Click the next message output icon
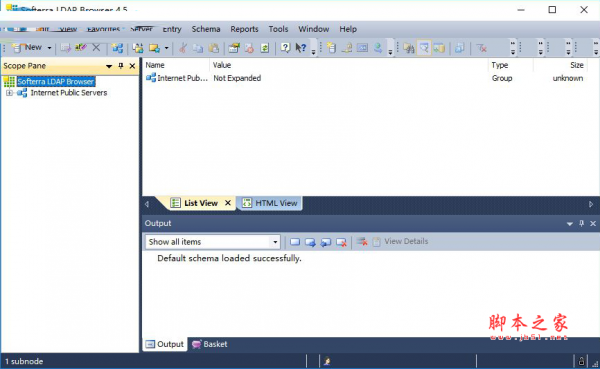Screen dimensions: 600x369 [310, 242]
